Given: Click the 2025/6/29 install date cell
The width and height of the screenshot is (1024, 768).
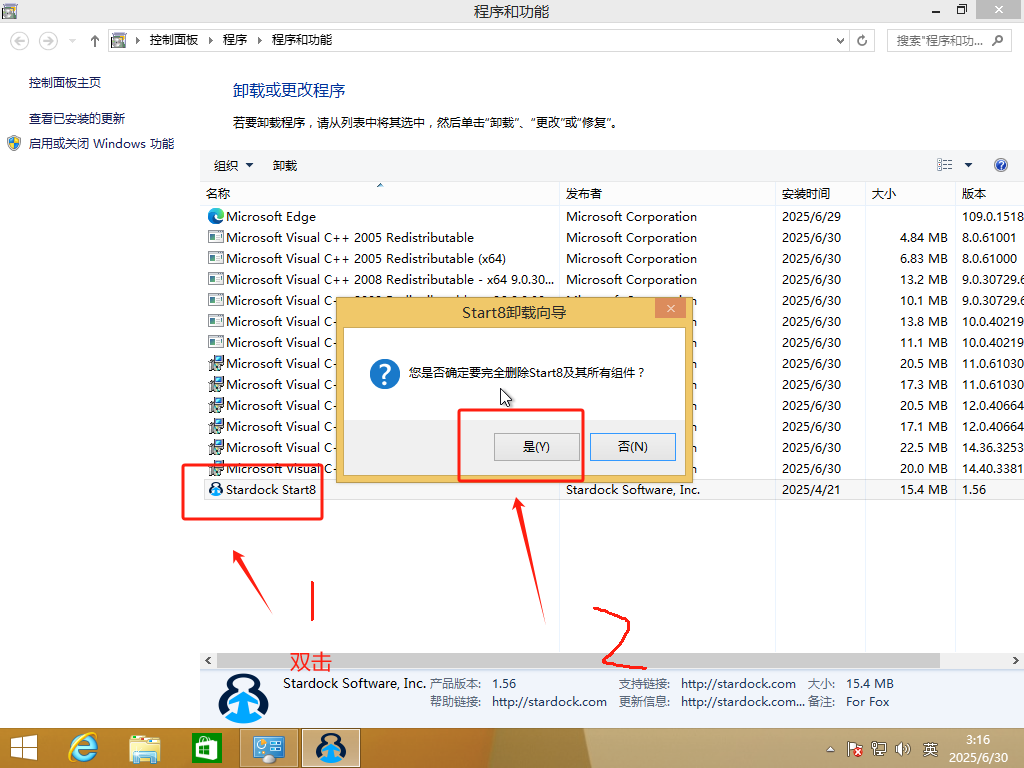Looking at the screenshot, I should (x=811, y=216).
